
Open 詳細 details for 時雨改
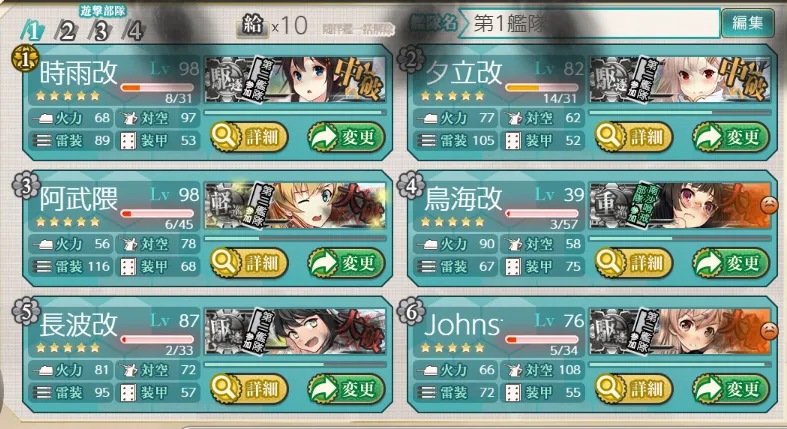tap(249, 136)
